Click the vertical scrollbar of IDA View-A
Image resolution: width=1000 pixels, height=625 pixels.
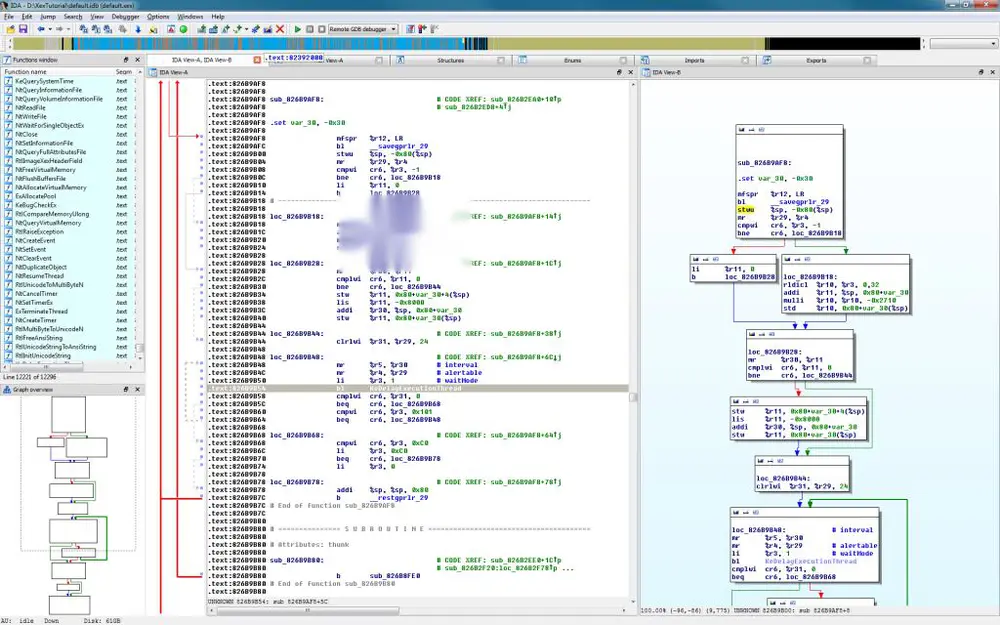(x=633, y=341)
